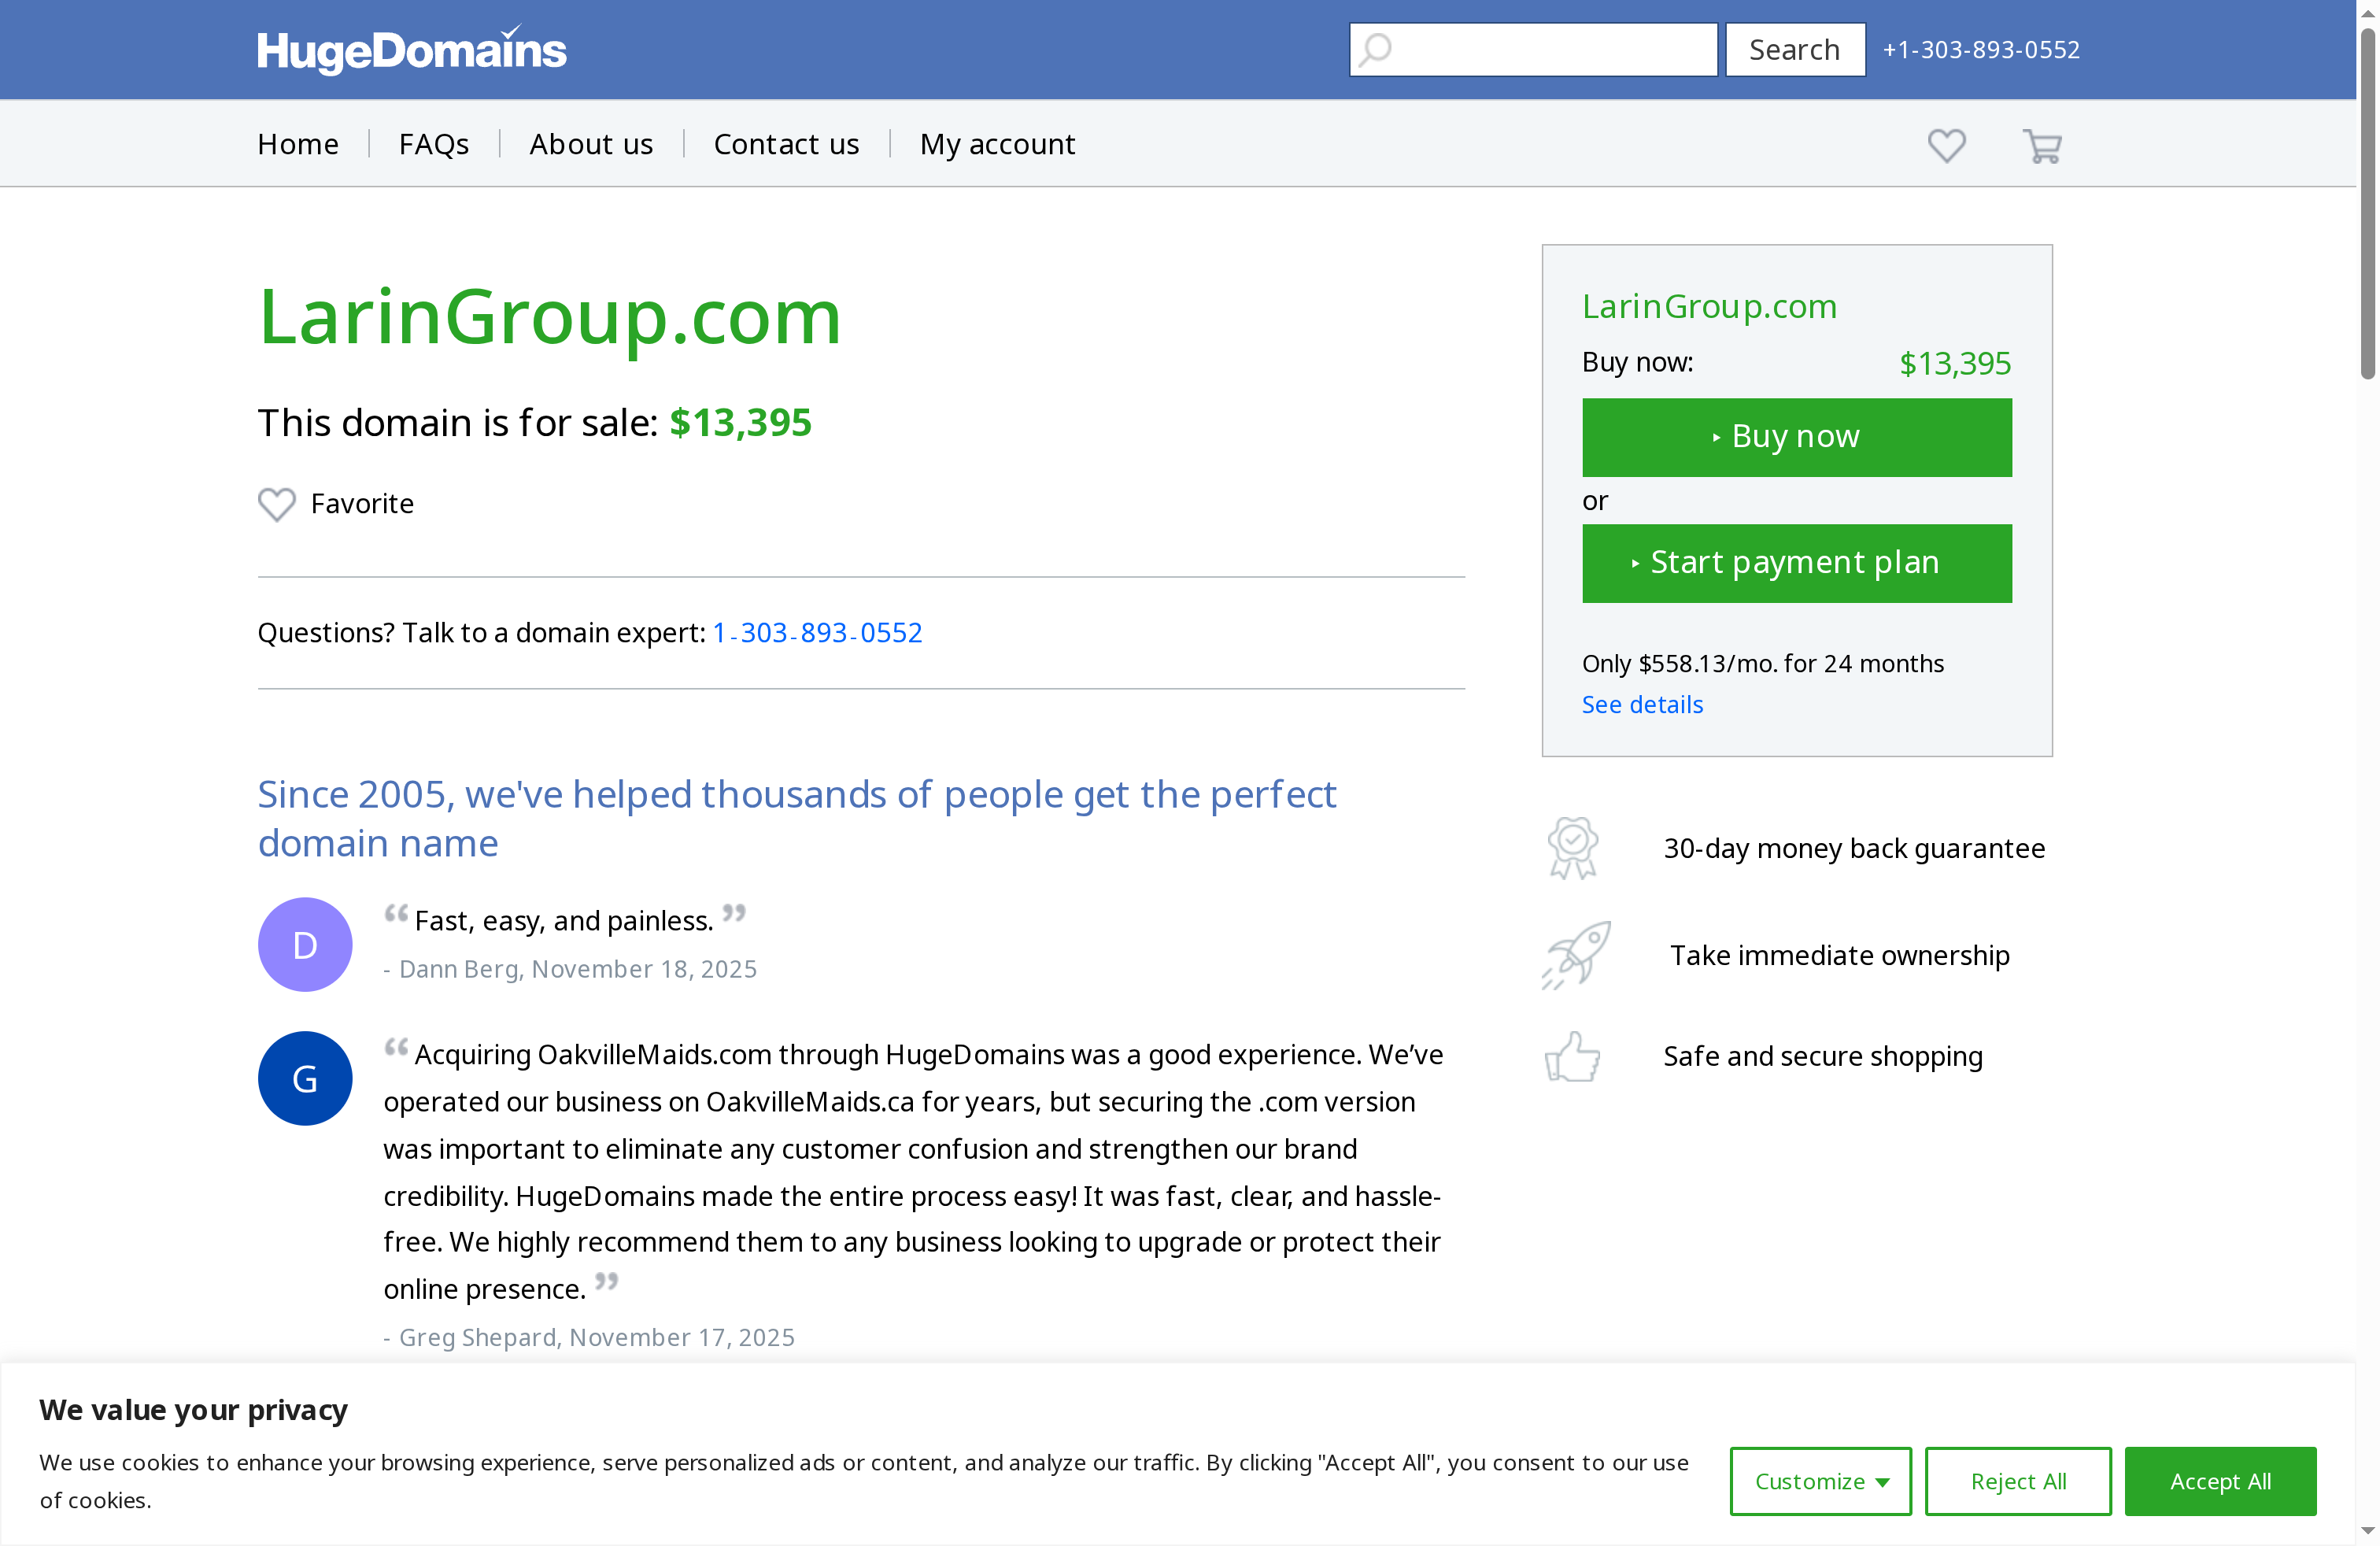Click the Buy now button
The image size is (2380, 1546).
click(x=1796, y=437)
